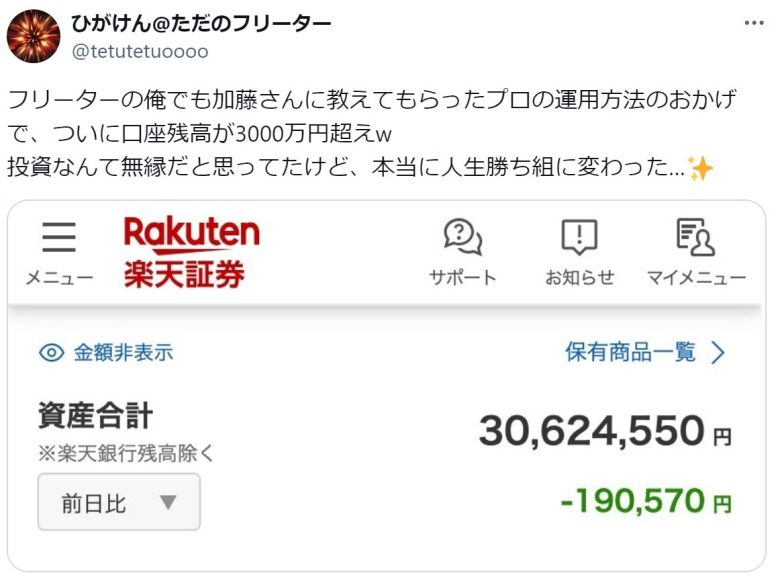Open the hamburger menu icon

(59, 237)
